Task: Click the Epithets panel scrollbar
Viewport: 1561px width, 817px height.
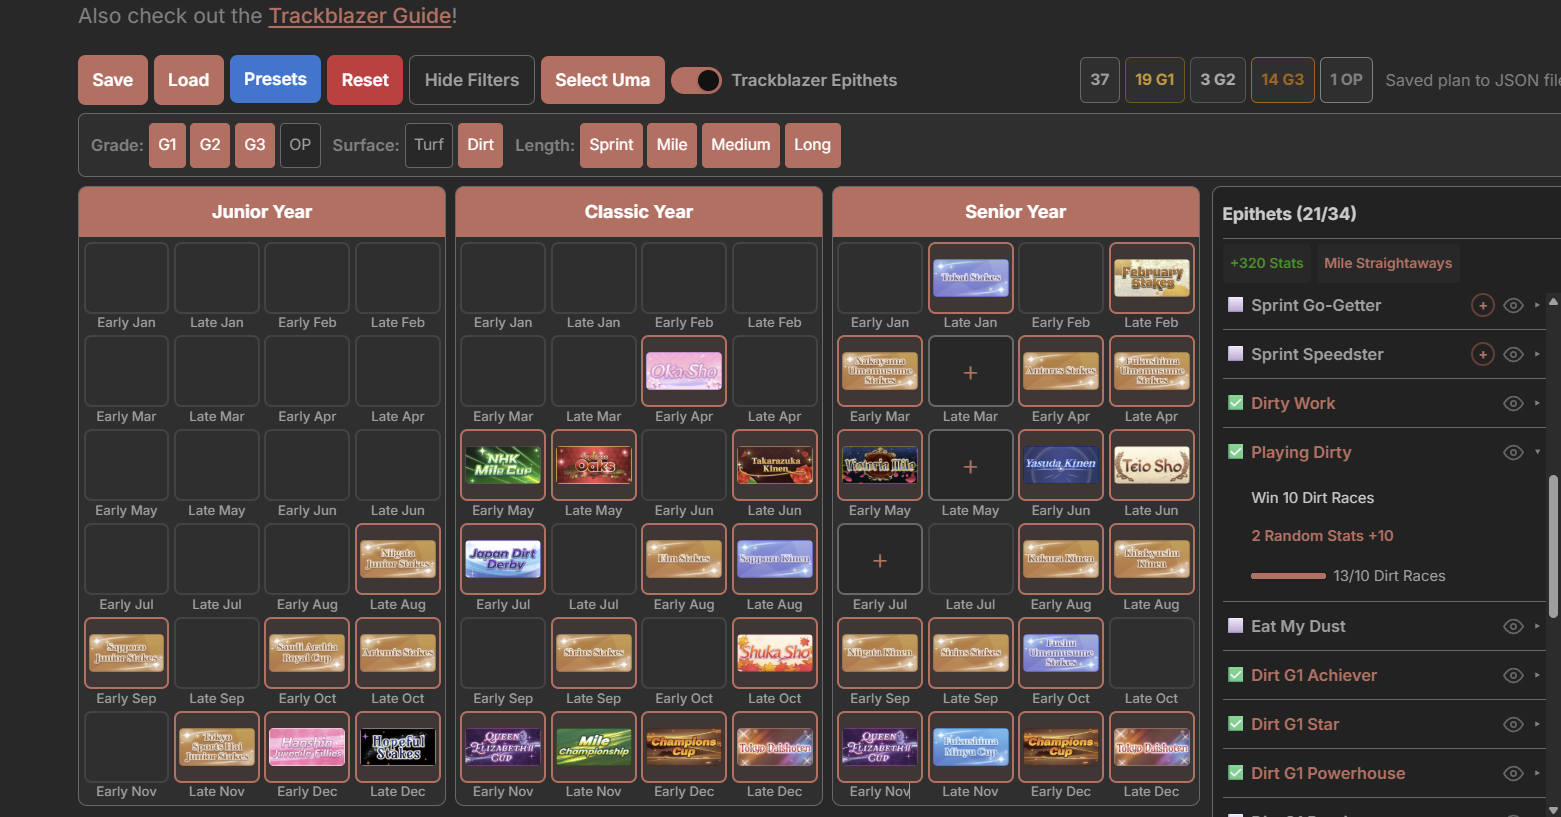Action: tap(1553, 545)
